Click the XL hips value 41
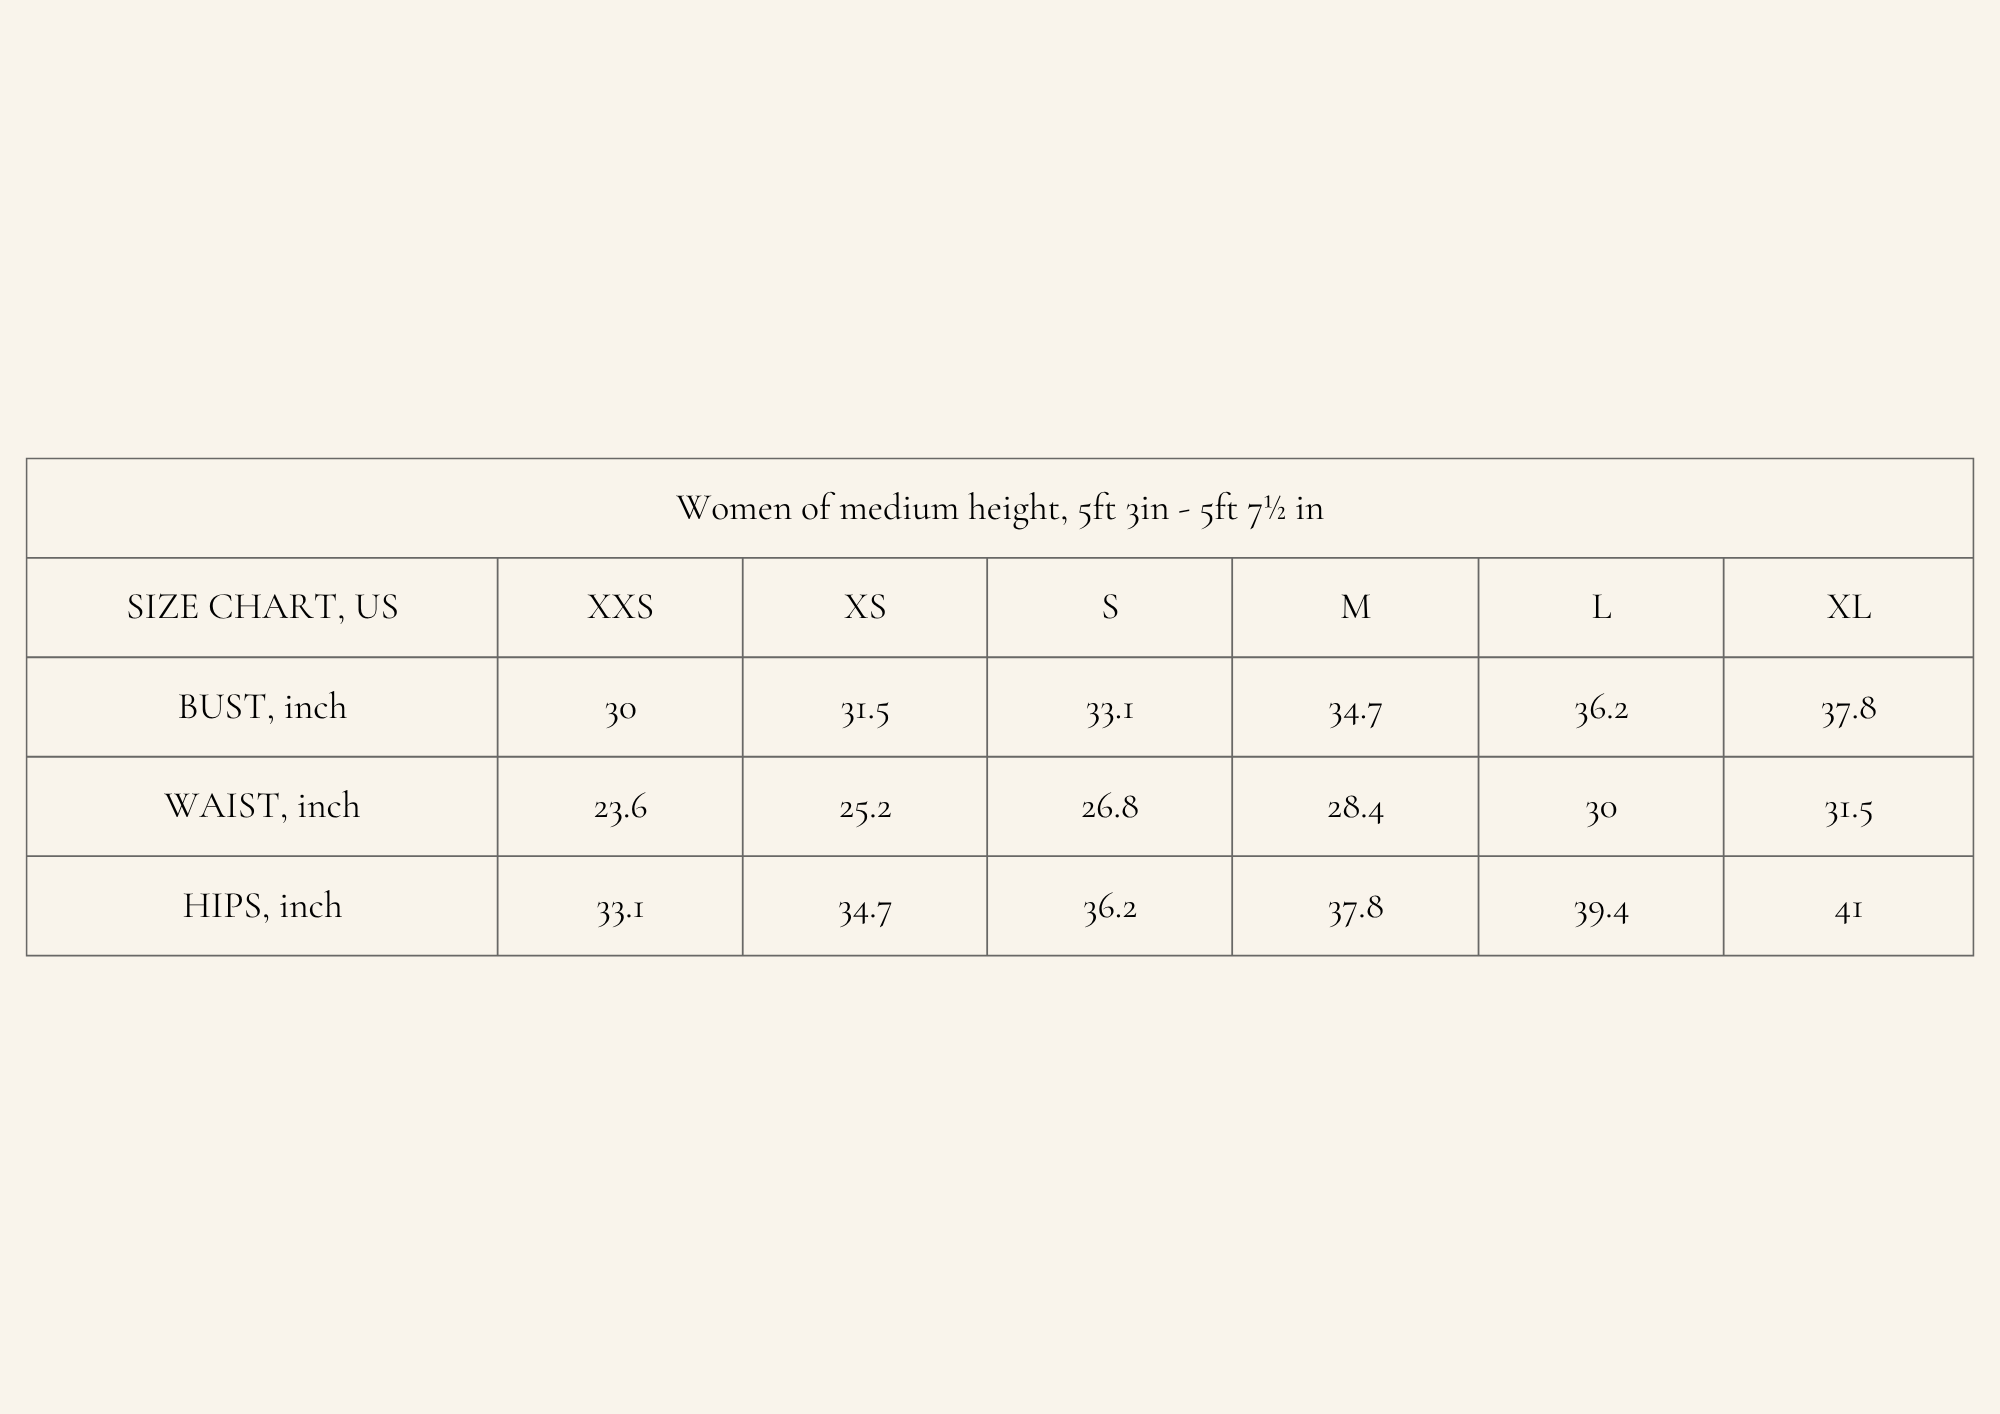The height and width of the screenshot is (1414, 2000). coord(1848,910)
